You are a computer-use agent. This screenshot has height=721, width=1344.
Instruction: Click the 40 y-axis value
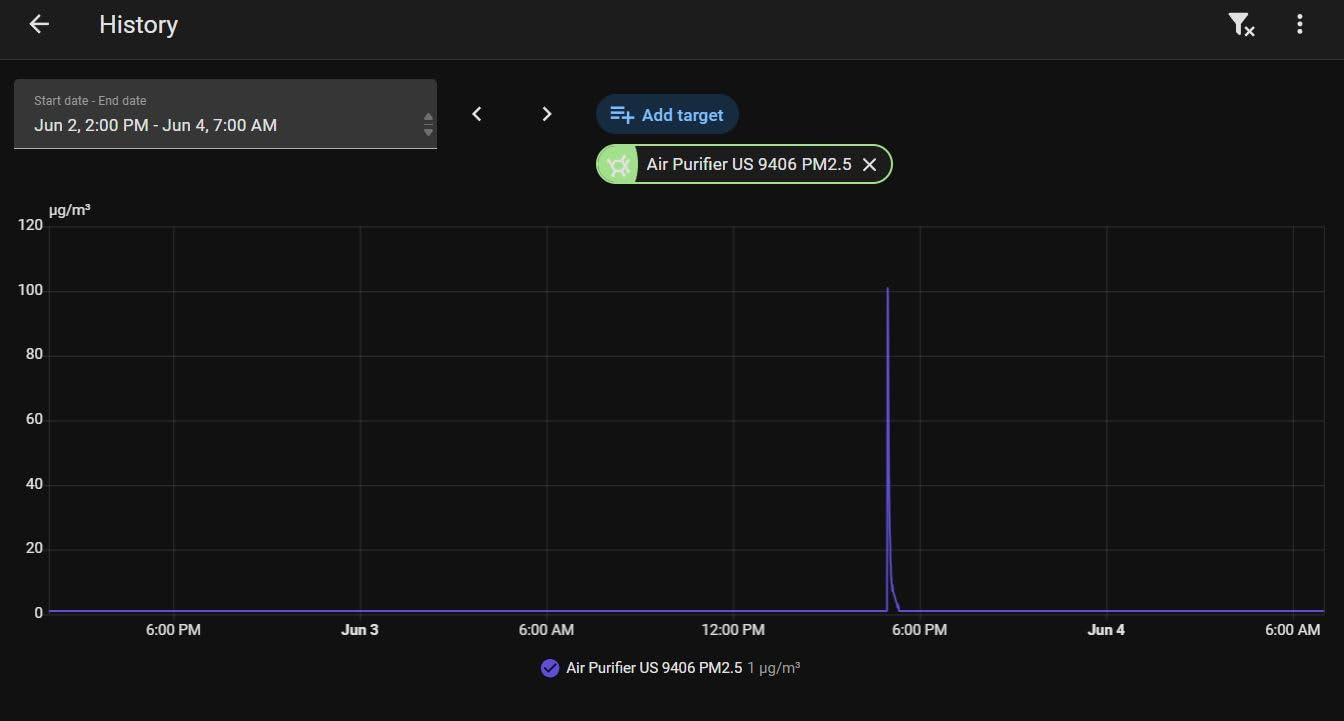click(35, 485)
